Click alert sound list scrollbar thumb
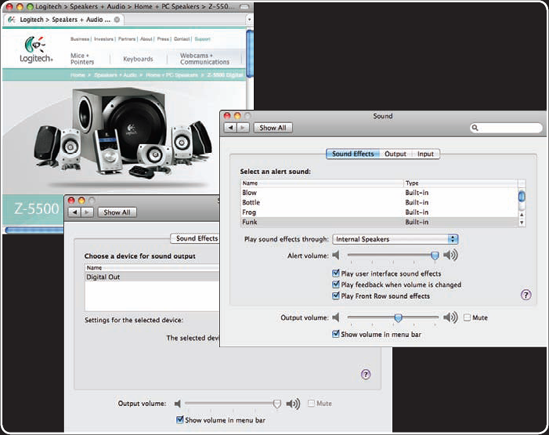 tap(522, 196)
